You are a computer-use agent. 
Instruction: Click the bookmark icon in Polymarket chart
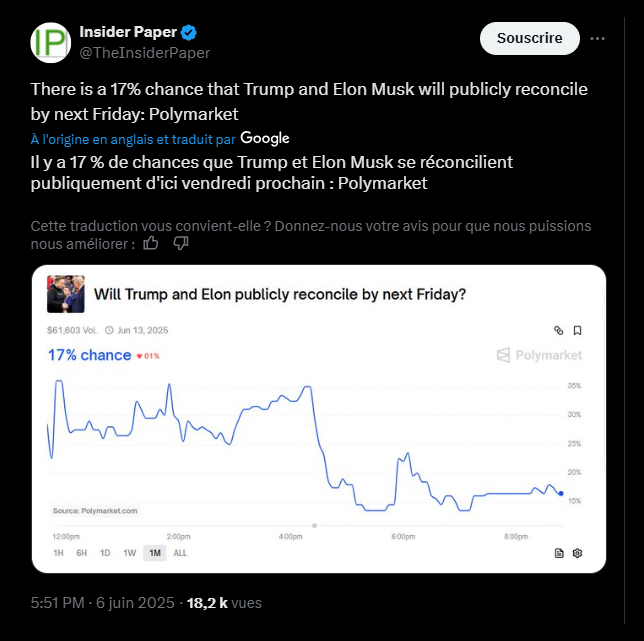pyautogui.click(x=577, y=330)
